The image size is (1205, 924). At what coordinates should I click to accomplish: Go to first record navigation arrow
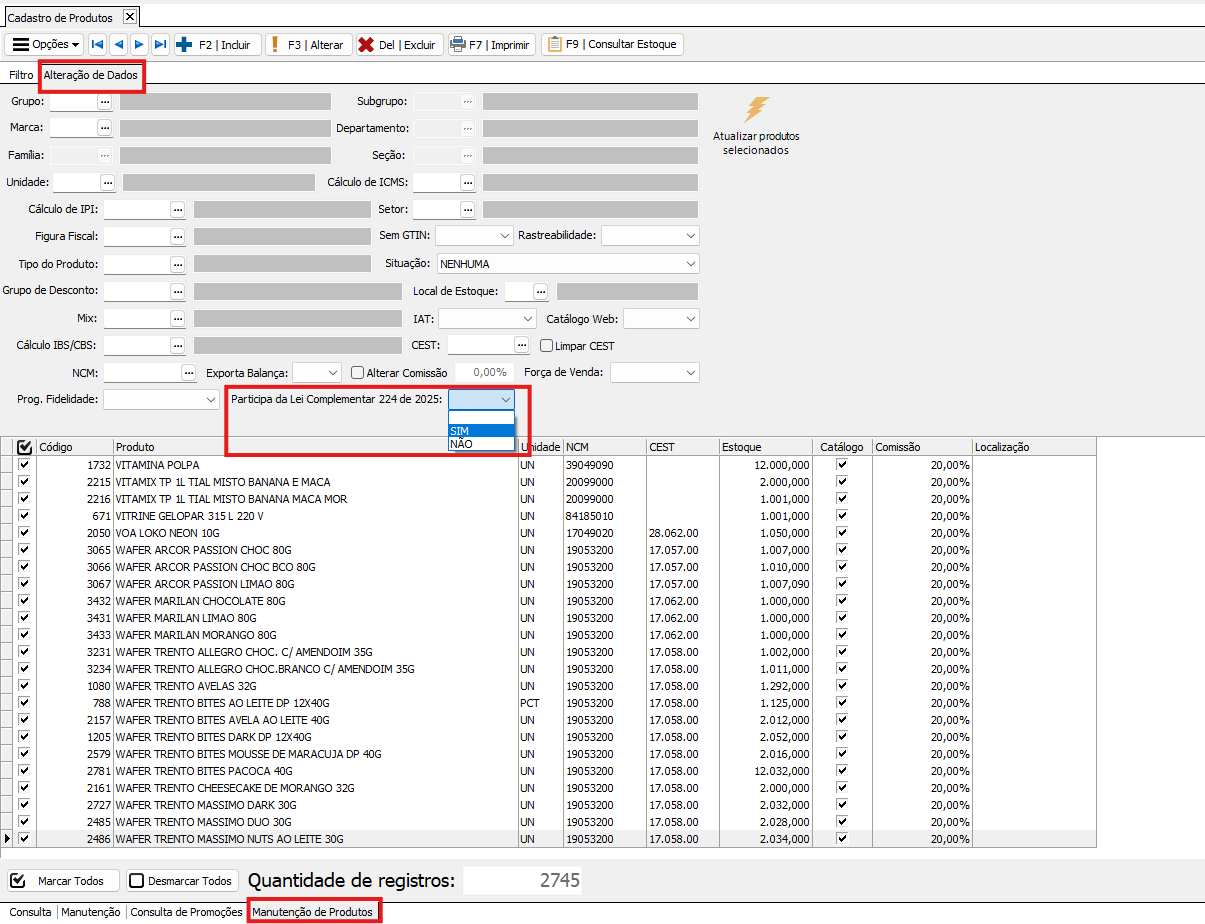pyautogui.click(x=97, y=45)
